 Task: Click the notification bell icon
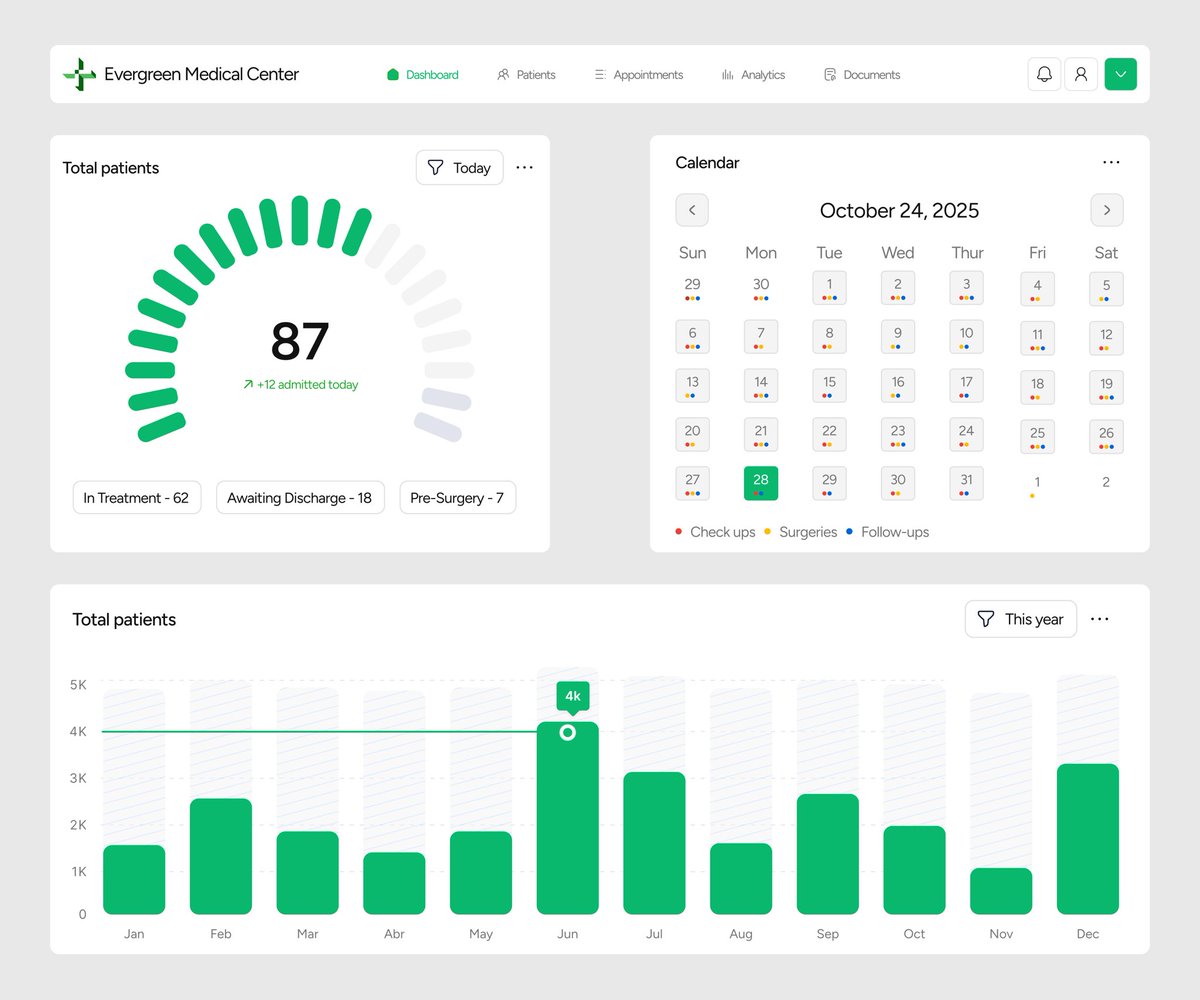(1044, 74)
